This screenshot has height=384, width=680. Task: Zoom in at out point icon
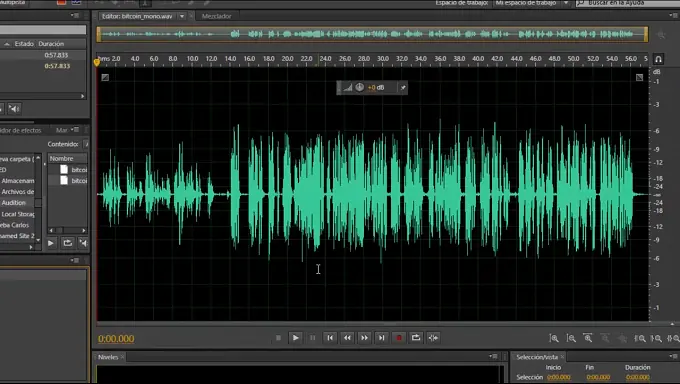click(x=656, y=338)
